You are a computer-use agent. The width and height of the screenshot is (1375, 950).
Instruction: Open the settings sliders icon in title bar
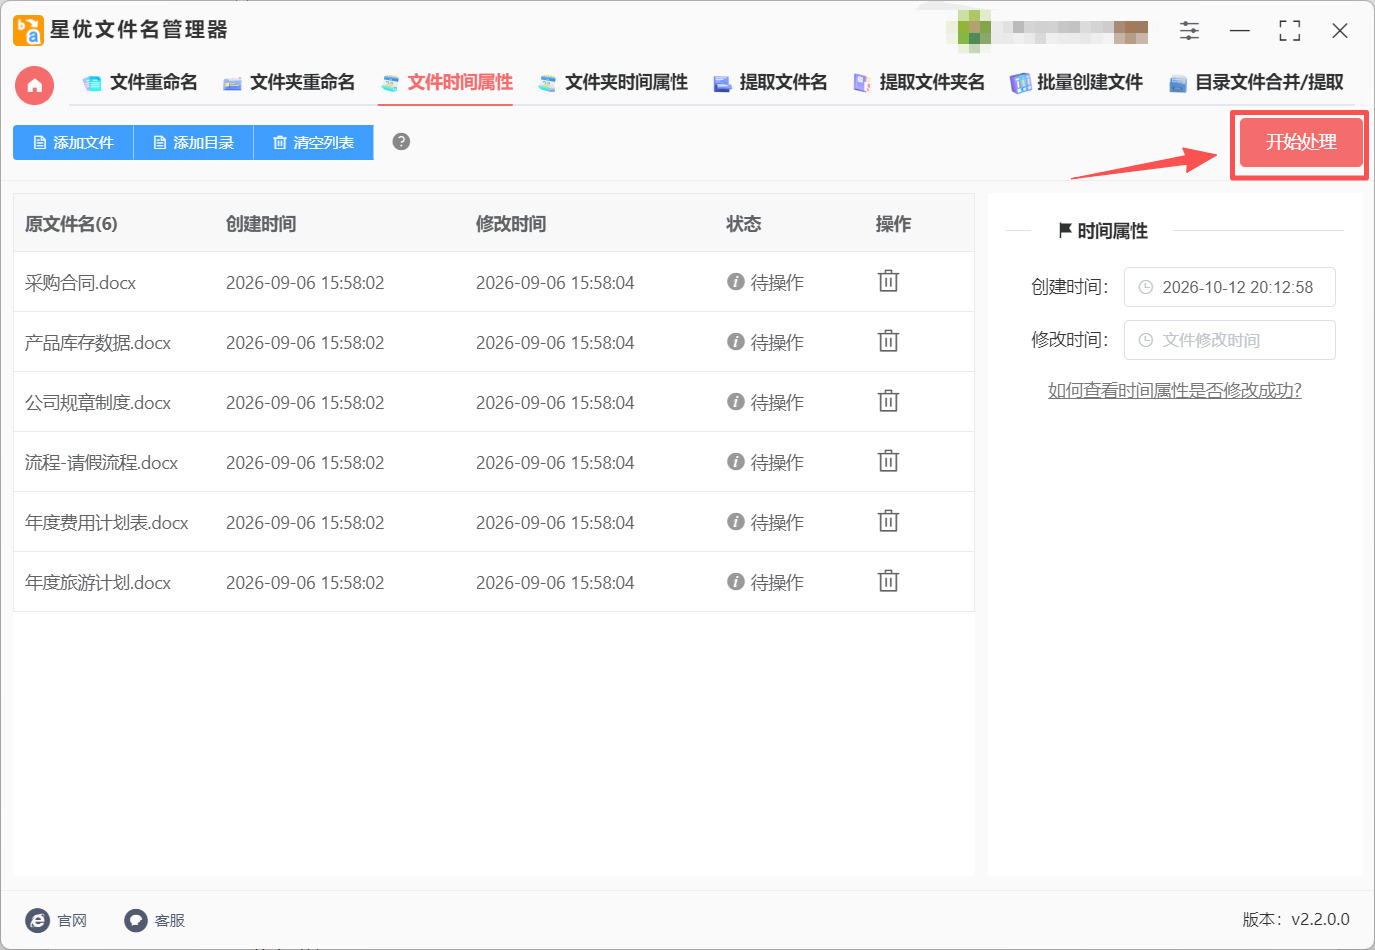click(1189, 31)
